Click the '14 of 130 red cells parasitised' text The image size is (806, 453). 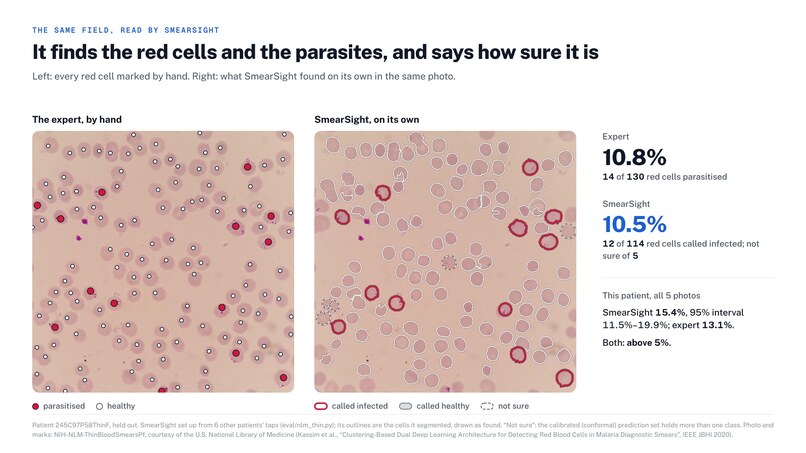click(x=665, y=177)
